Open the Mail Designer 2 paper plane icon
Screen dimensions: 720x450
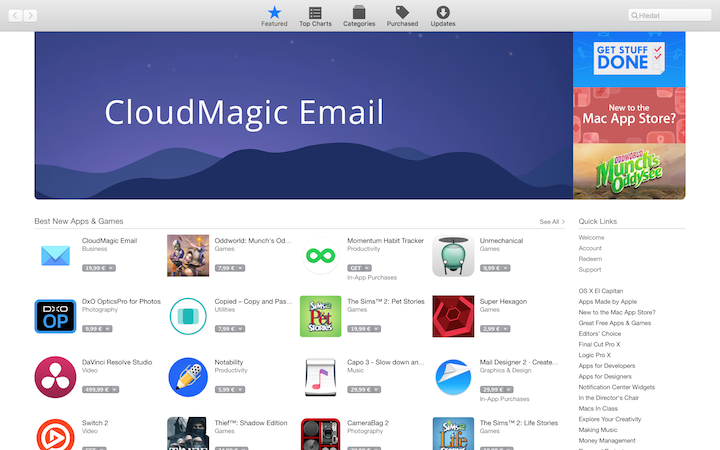(x=453, y=377)
